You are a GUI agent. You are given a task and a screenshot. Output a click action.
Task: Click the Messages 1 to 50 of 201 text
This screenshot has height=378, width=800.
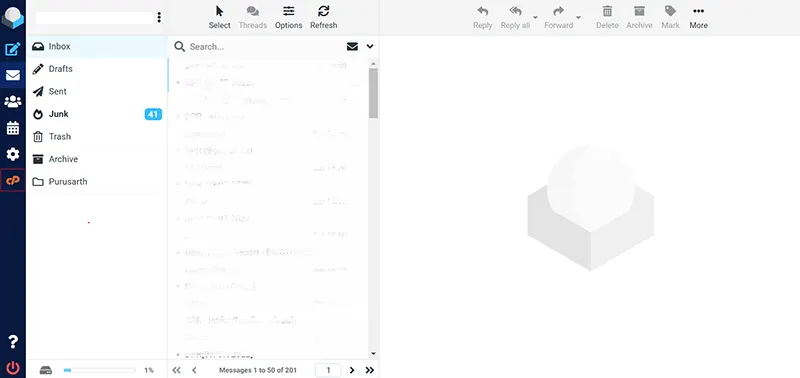click(x=258, y=370)
